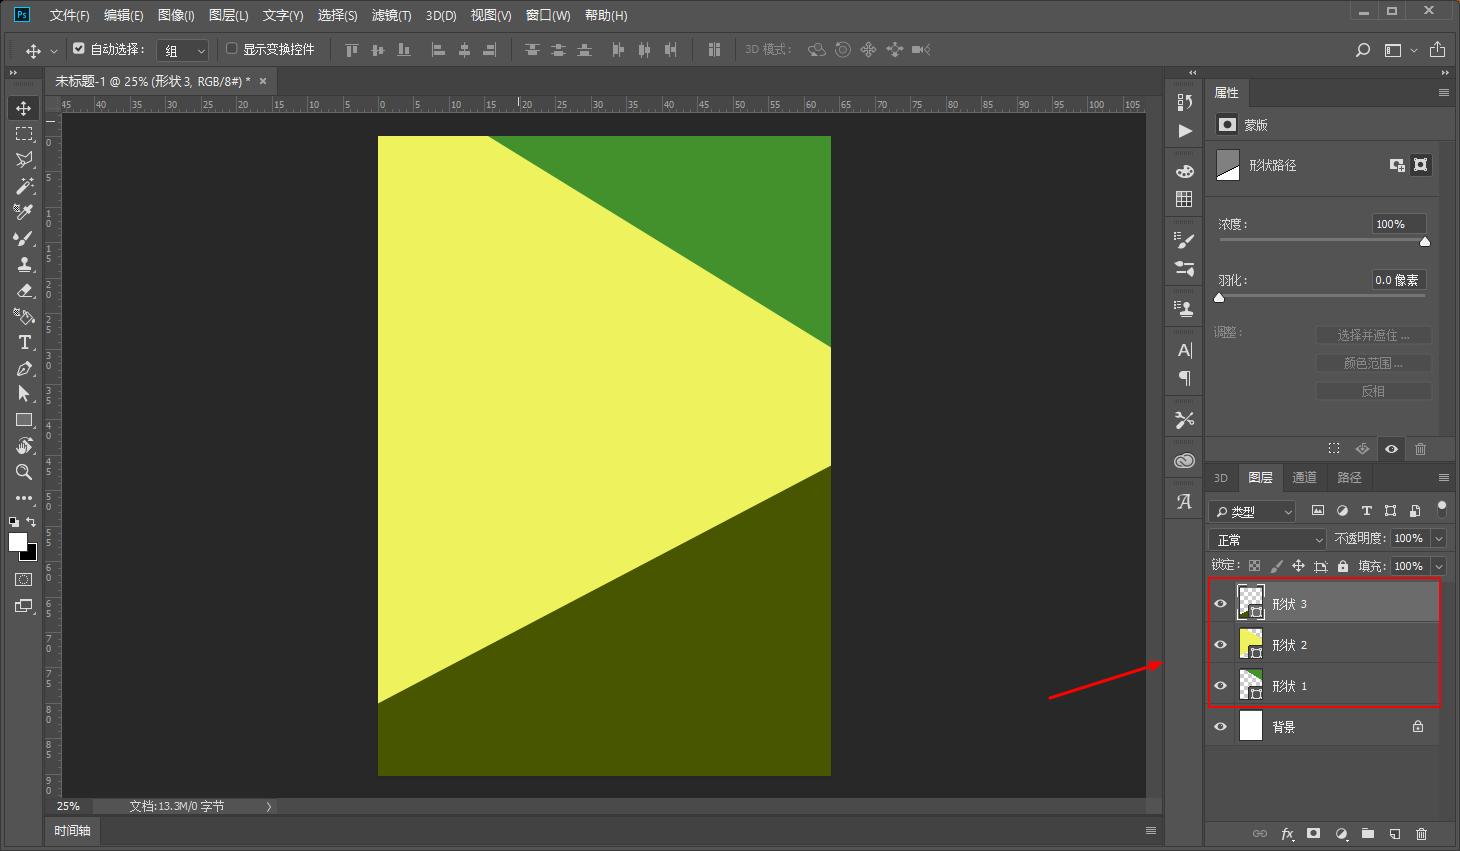Image resolution: width=1460 pixels, height=851 pixels.
Task: Select the Eraser tool
Action: 24,290
